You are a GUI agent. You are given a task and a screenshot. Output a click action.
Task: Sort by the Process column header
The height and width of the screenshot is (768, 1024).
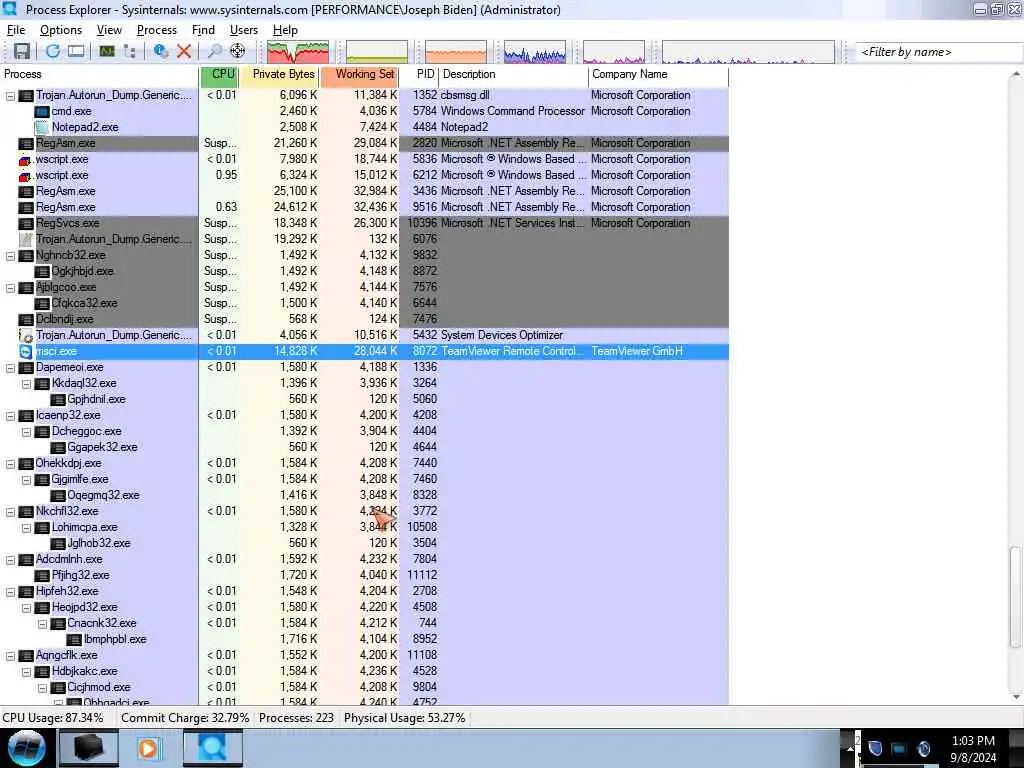[x=99, y=74]
